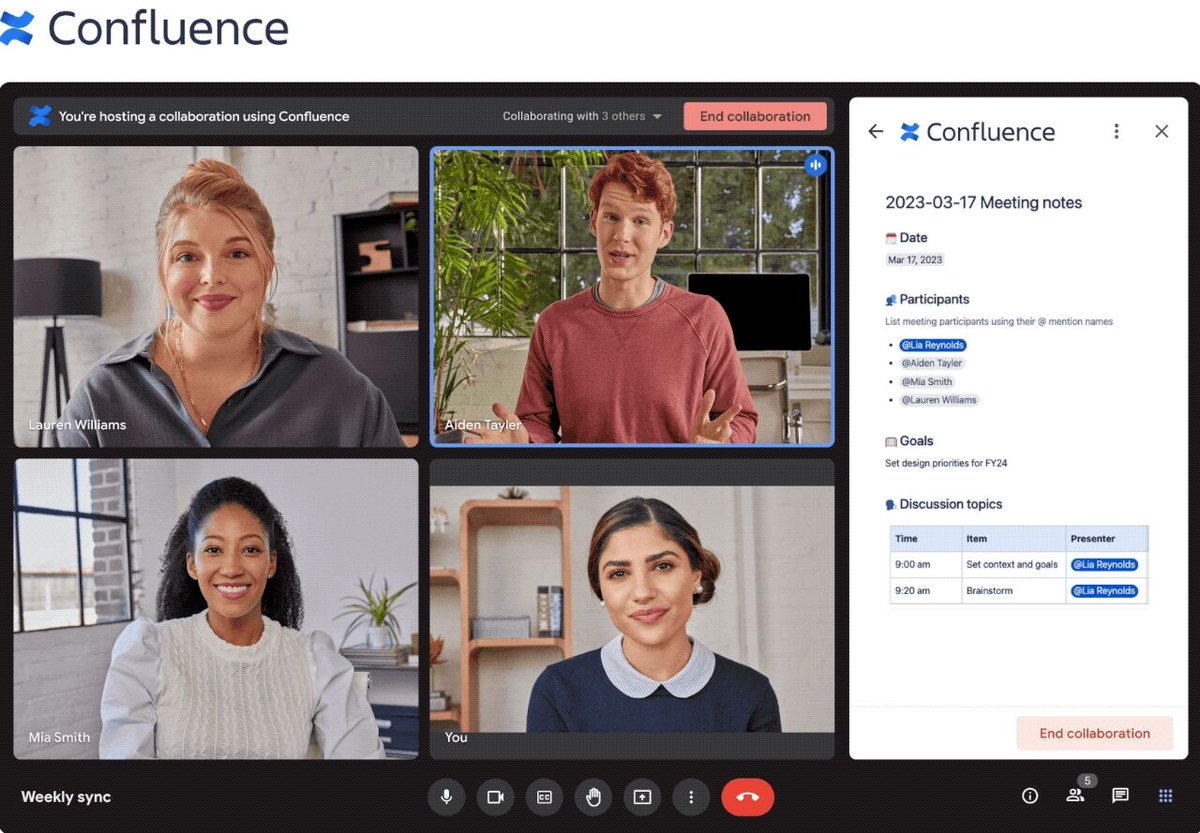Viewport: 1200px width, 833px height.
Task: Click @Lia Reynolds presenter in Brainstorm row
Action: (1104, 590)
